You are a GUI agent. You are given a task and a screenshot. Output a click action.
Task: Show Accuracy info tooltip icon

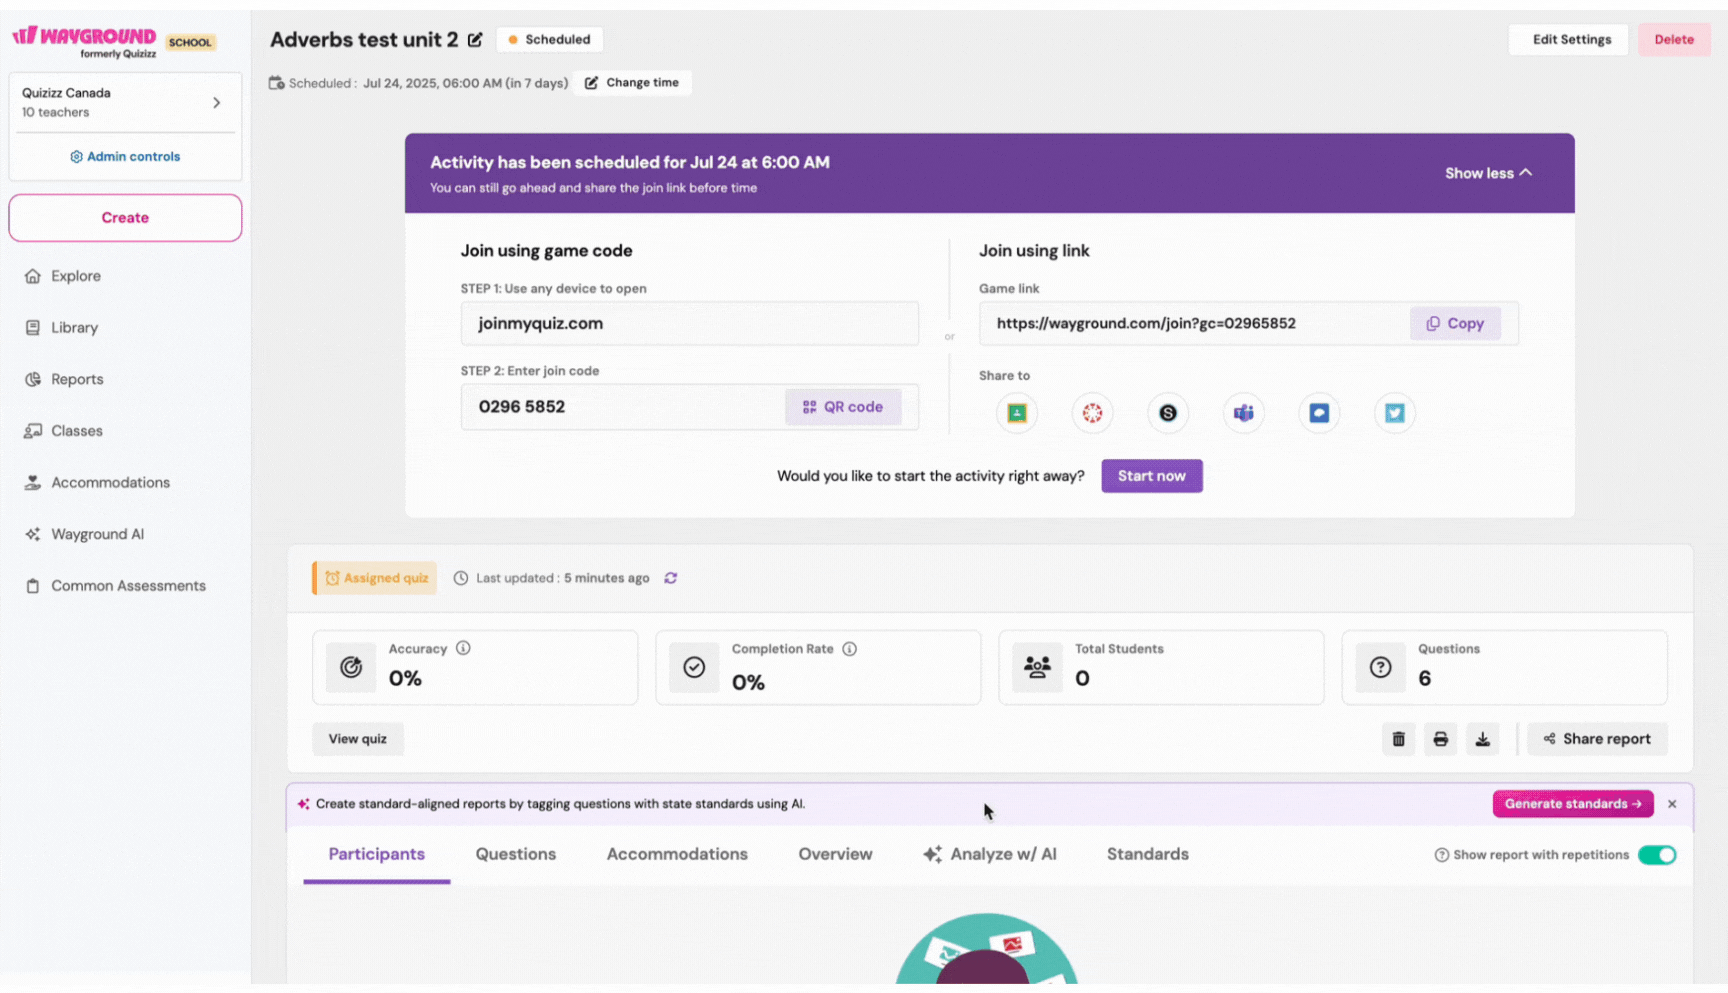[x=463, y=648]
